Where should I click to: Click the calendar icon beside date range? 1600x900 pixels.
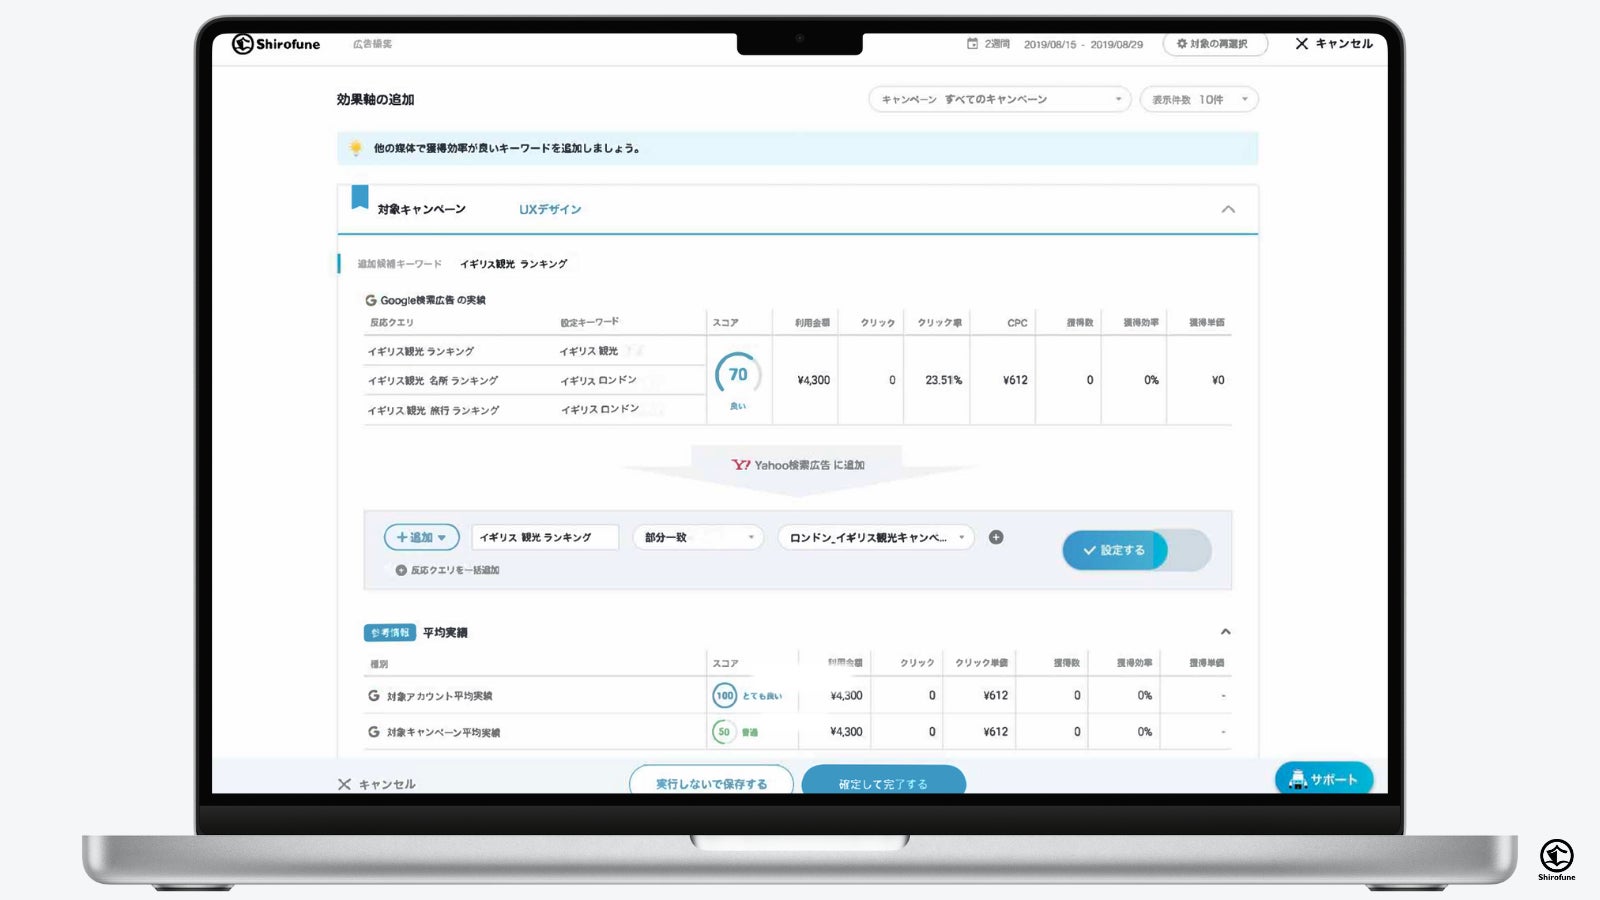tap(972, 44)
